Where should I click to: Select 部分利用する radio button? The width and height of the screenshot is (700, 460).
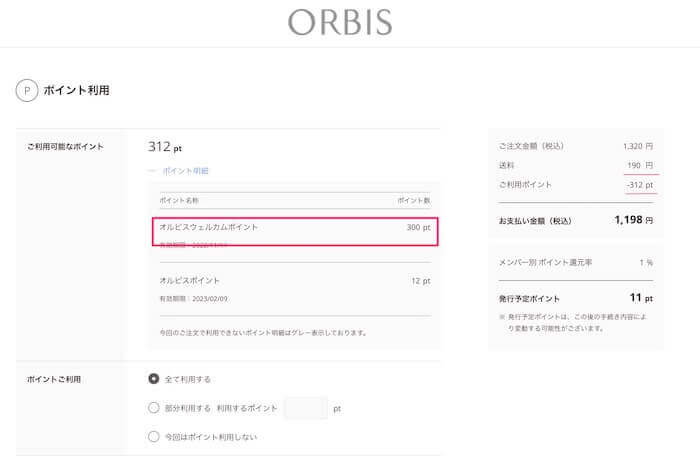pos(154,408)
